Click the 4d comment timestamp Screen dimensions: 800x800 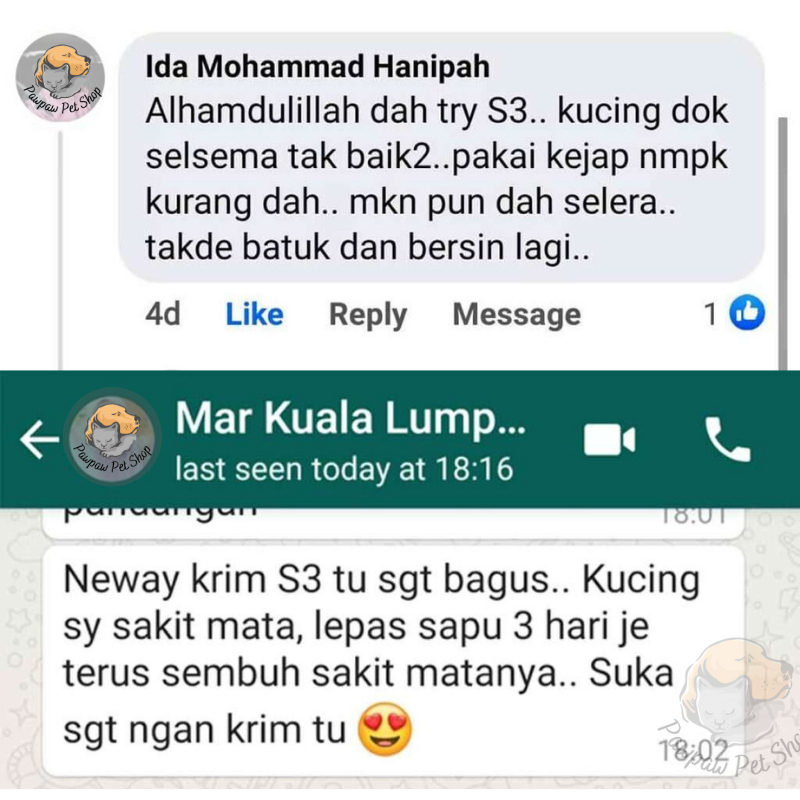pyautogui.click(x=163, y=313)
